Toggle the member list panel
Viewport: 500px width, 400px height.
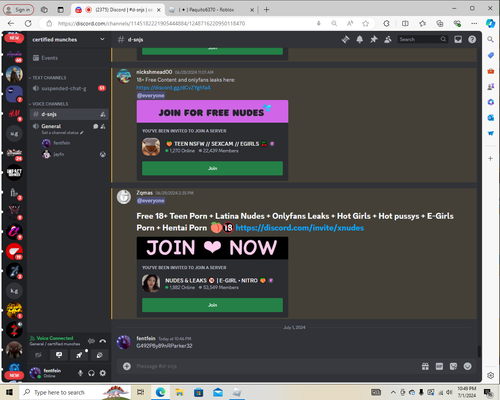click(x=388, y=39)
